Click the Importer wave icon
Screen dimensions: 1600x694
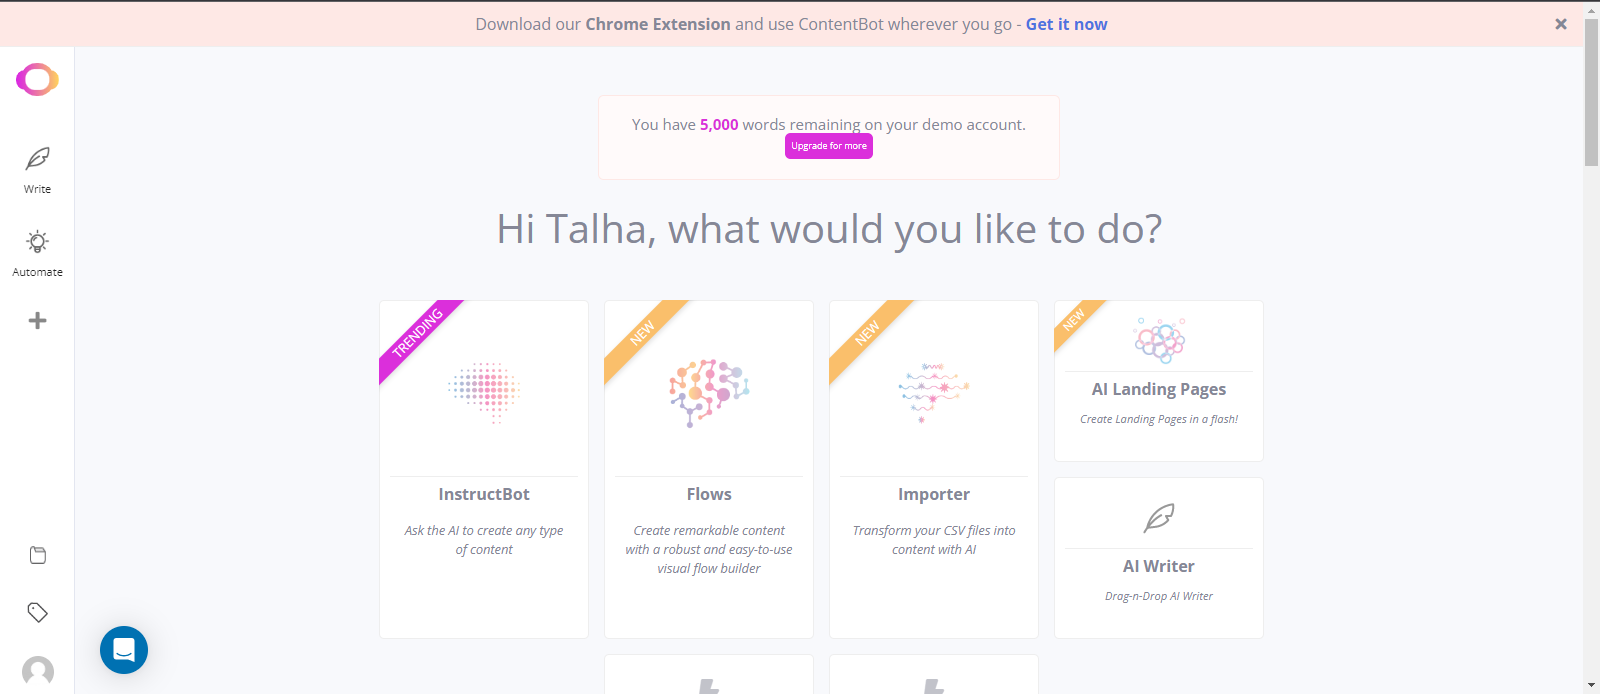tap(934, 392)
